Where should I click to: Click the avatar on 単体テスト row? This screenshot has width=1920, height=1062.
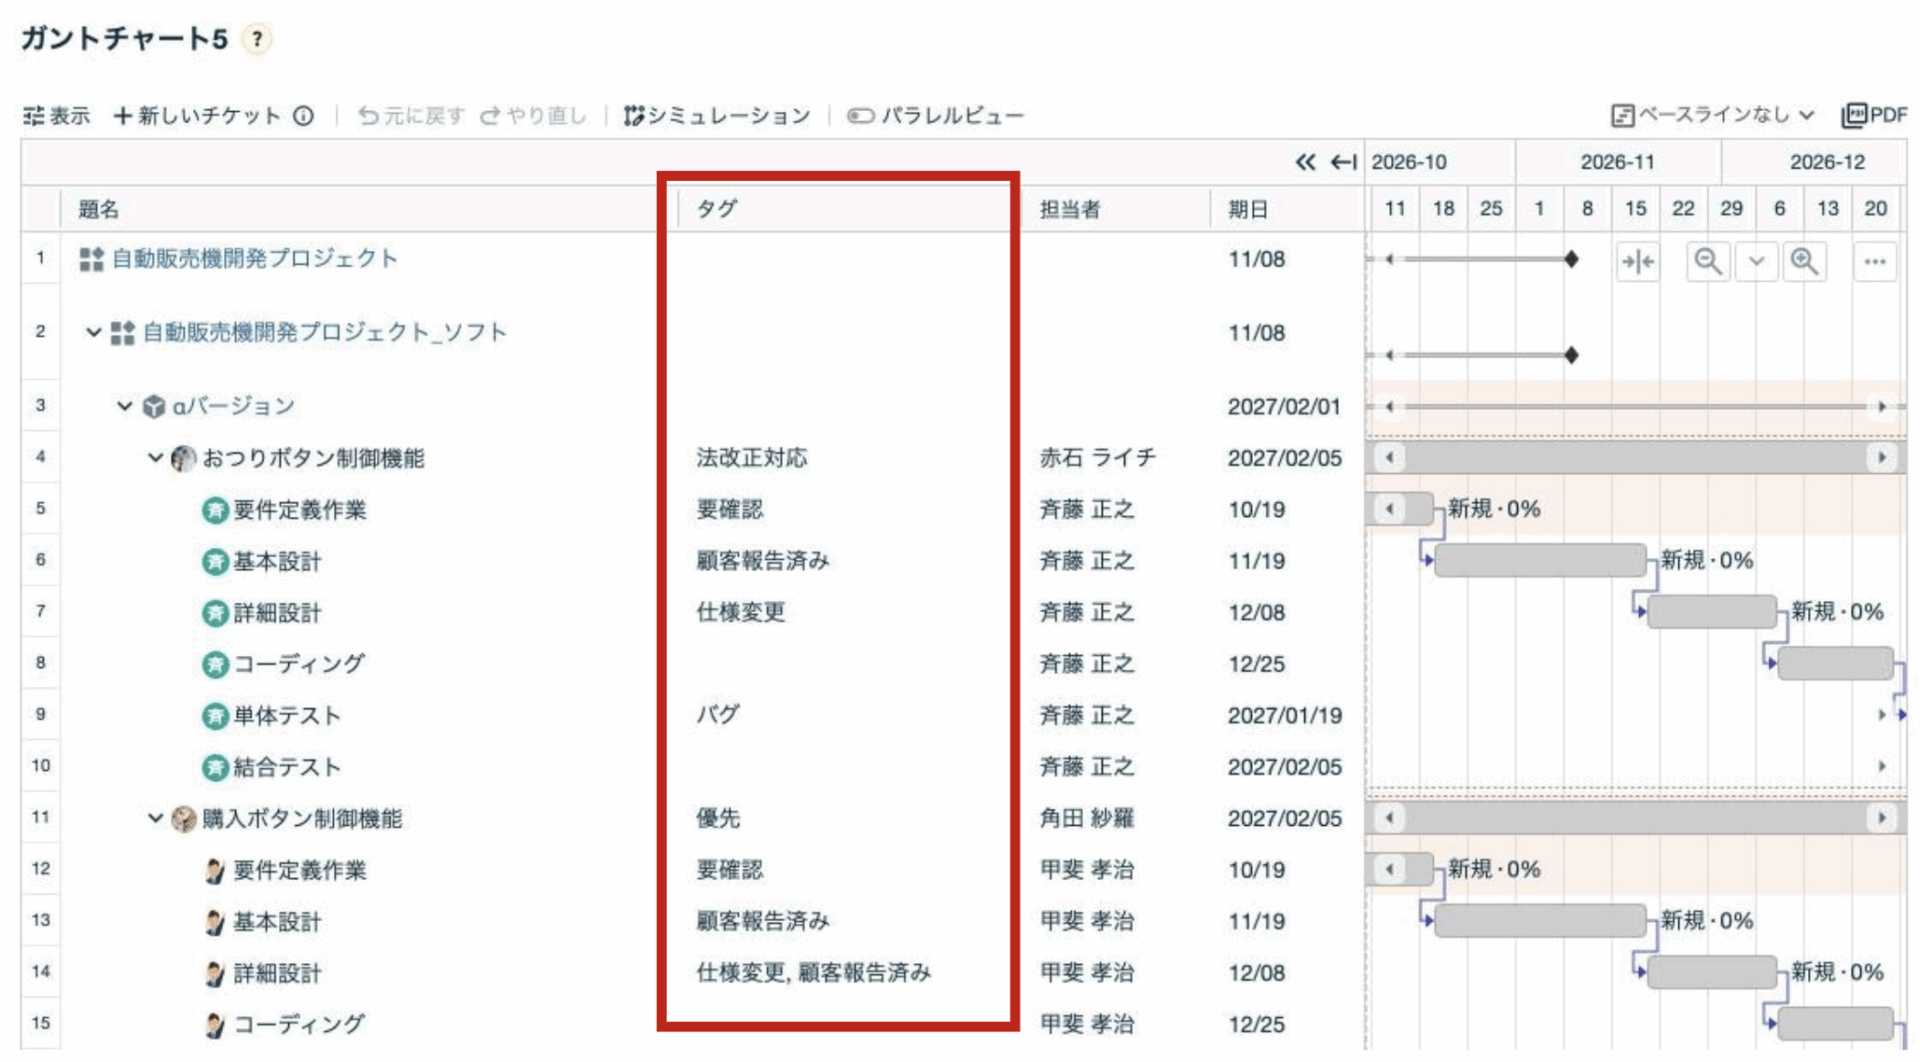click(215, 716)
